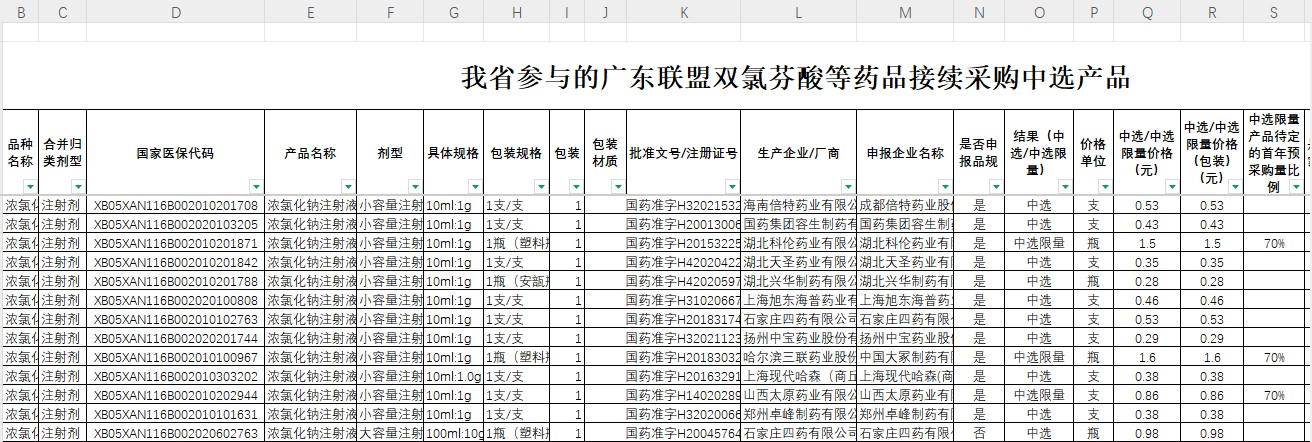Open the 价格单位 filter dropdown
This screenshot has height=442, width=1312.
coord(1103,187)
